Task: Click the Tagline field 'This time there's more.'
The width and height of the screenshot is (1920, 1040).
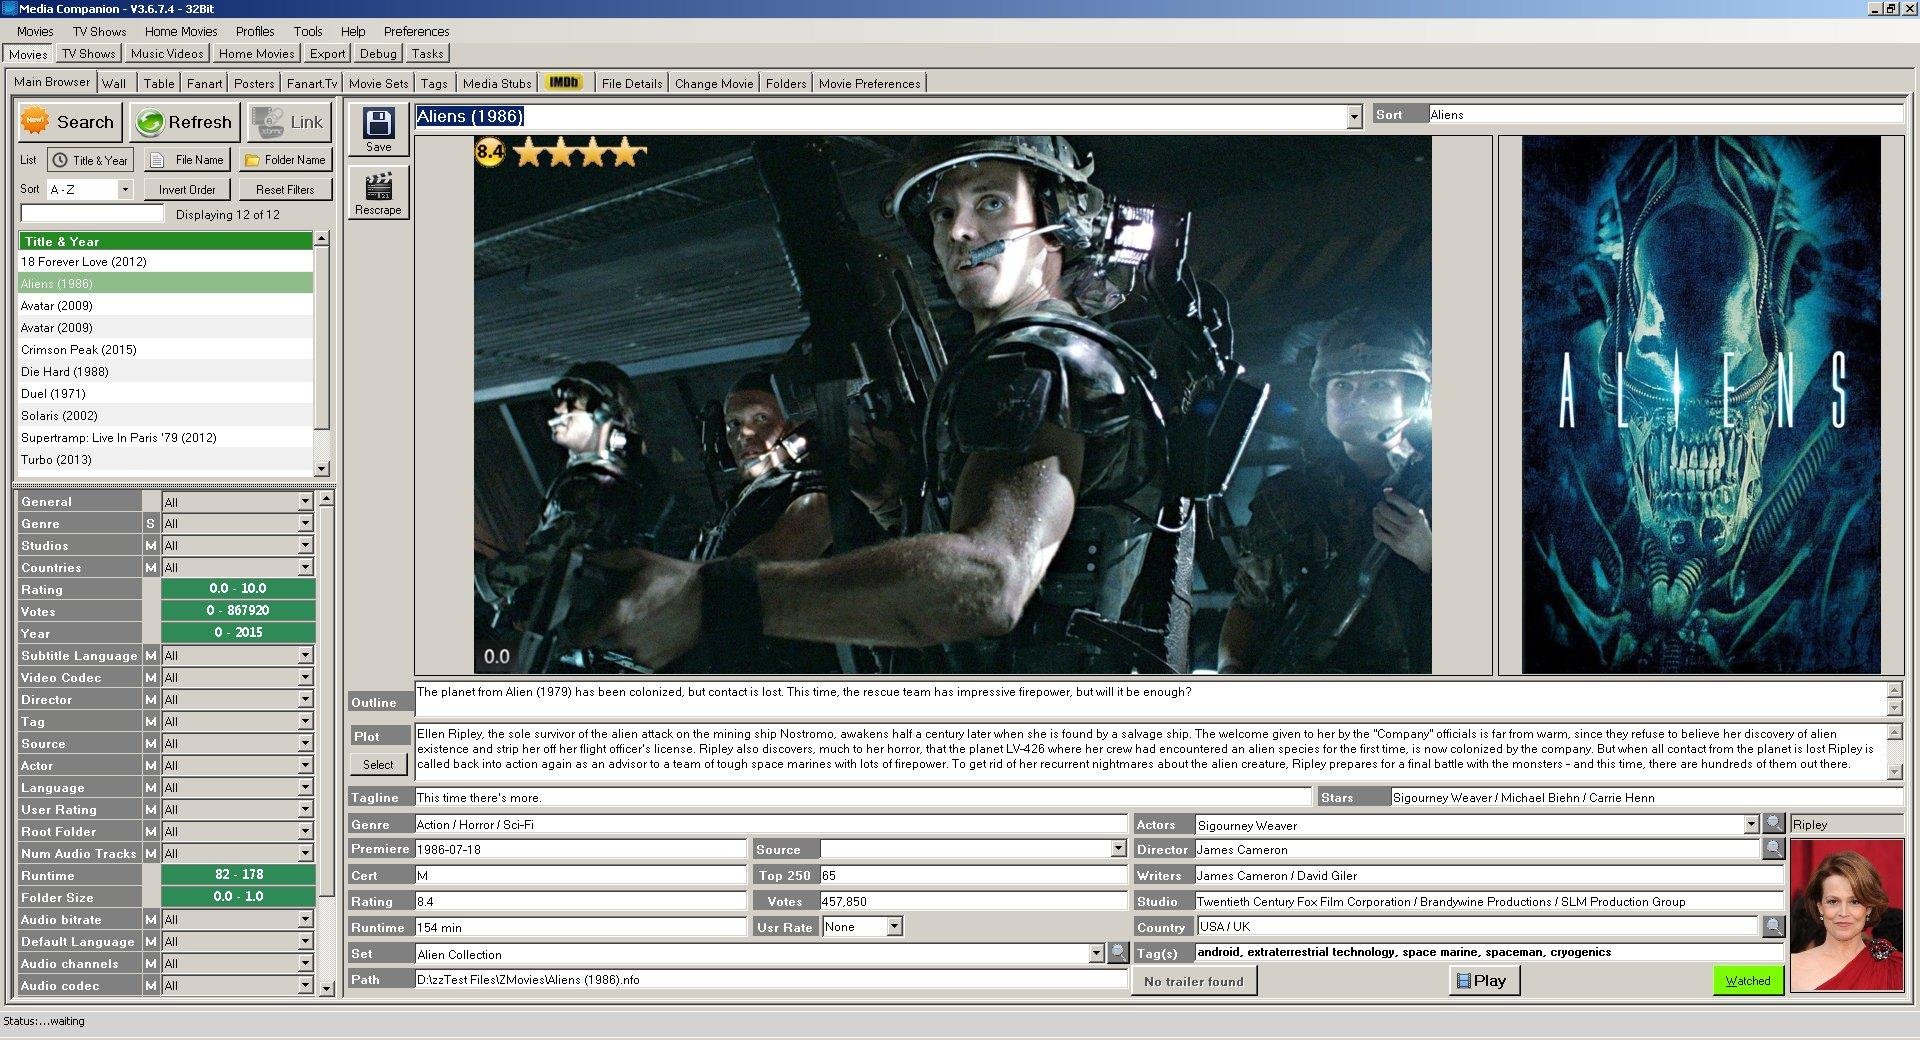Action: (x=863, y=797)
